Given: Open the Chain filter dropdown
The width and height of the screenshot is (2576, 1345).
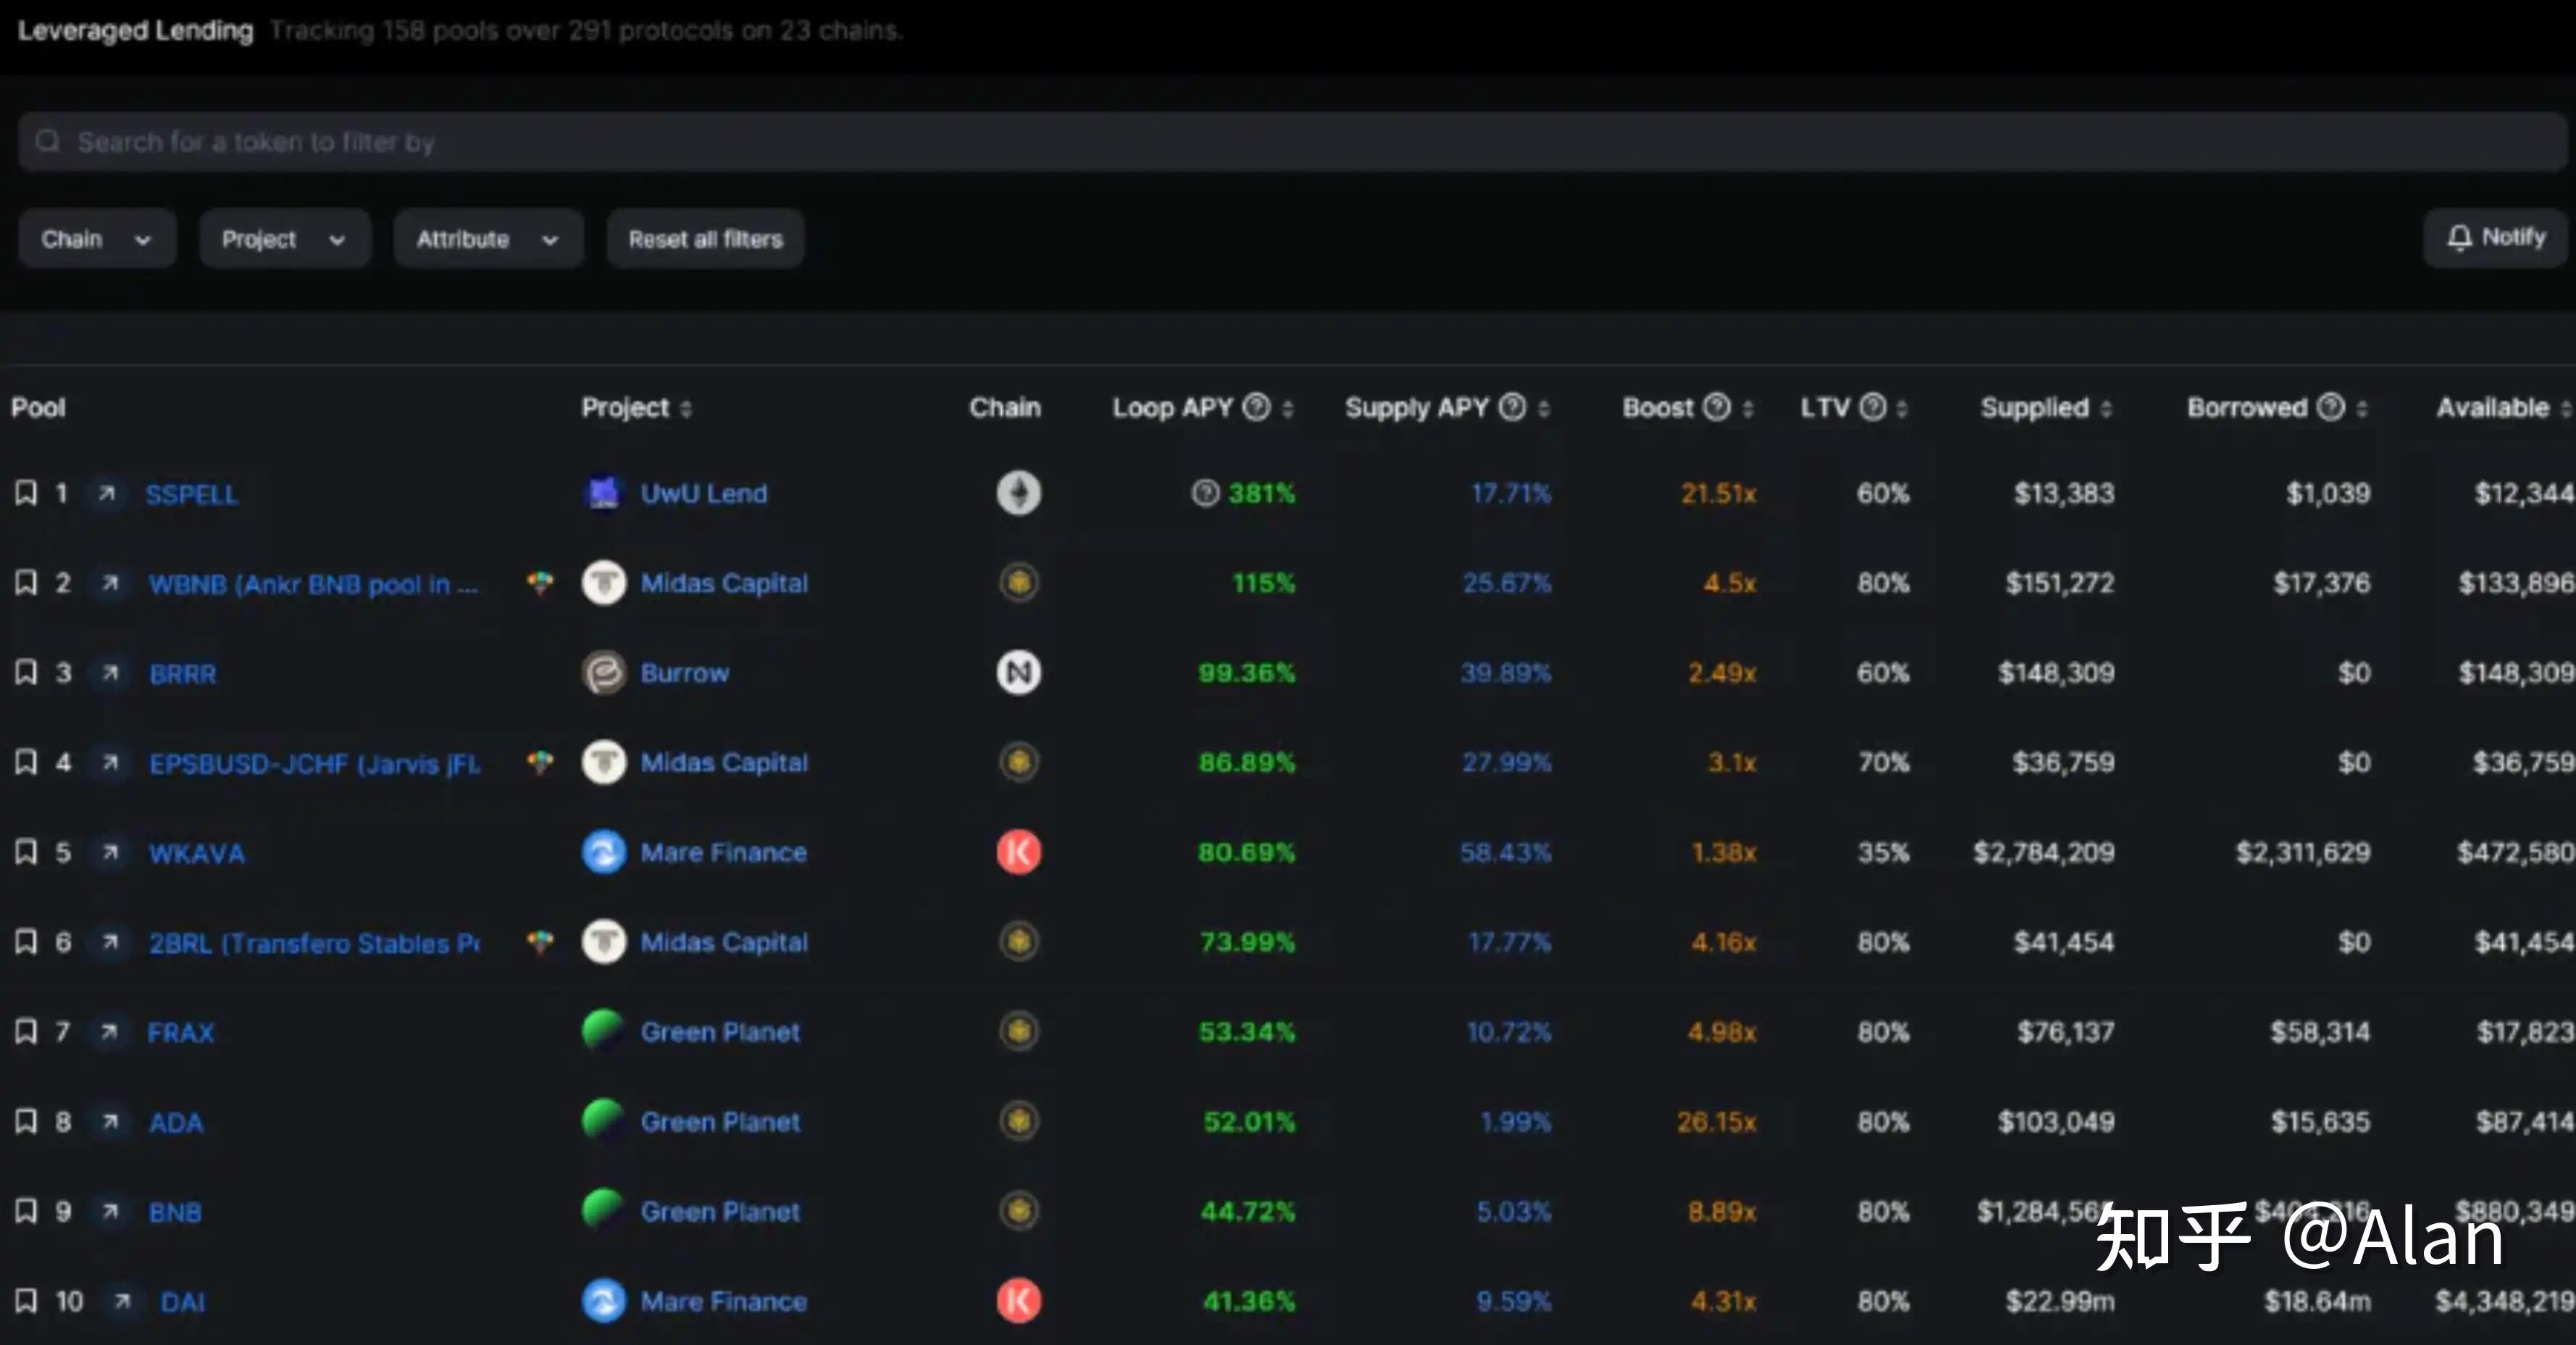Looking at the screenshot, I should pos(97,239).
